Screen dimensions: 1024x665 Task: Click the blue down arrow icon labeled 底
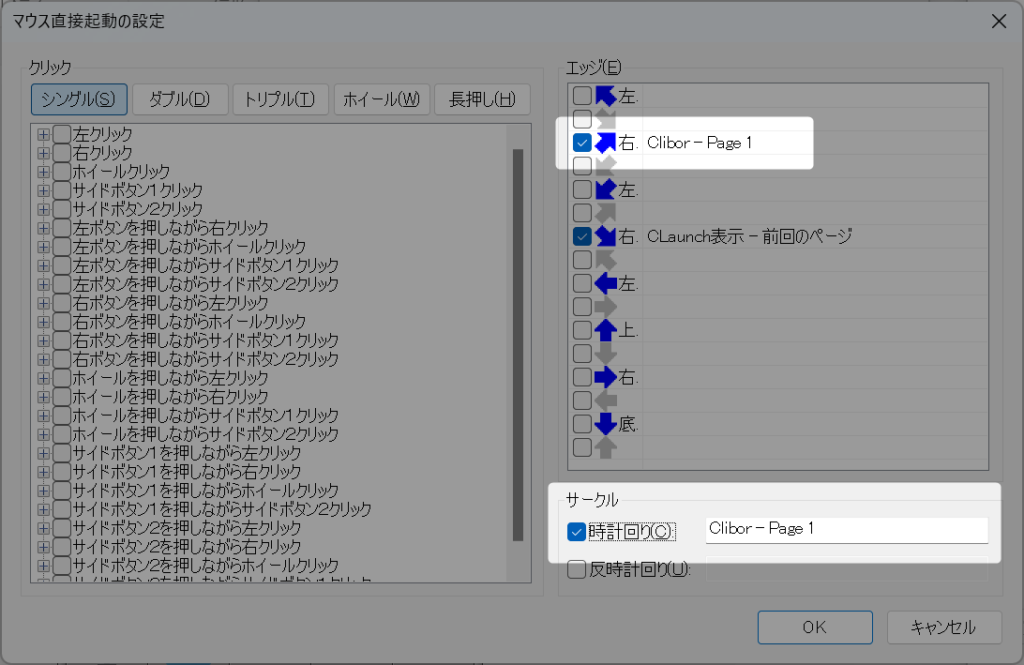[x=606, y=424]
